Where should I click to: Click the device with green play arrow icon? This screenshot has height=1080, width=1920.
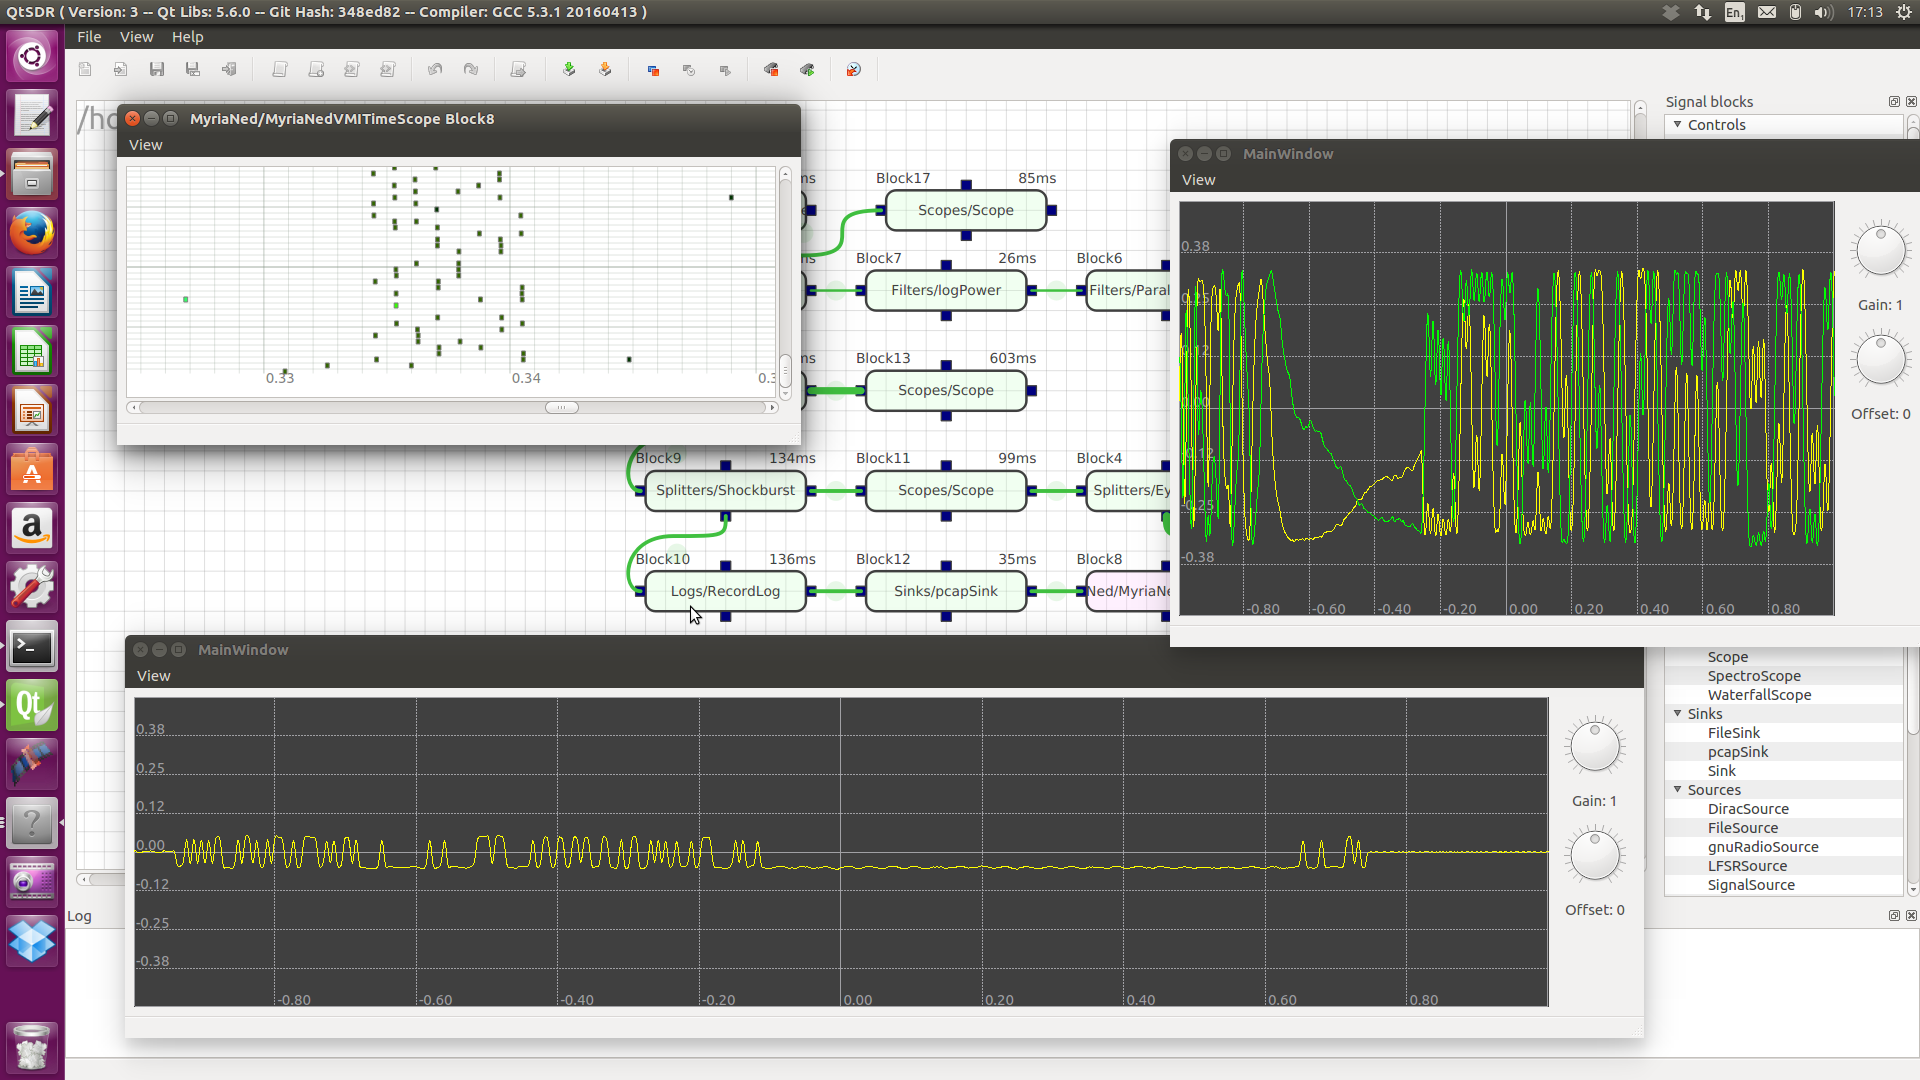(807, 70)
